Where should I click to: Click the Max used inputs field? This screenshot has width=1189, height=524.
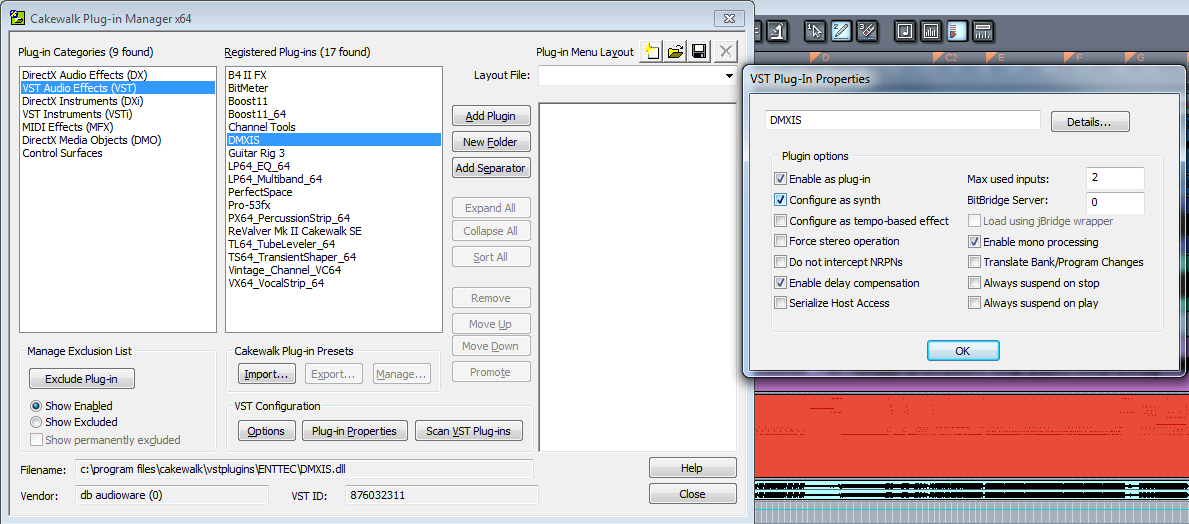coord(1115,178)
